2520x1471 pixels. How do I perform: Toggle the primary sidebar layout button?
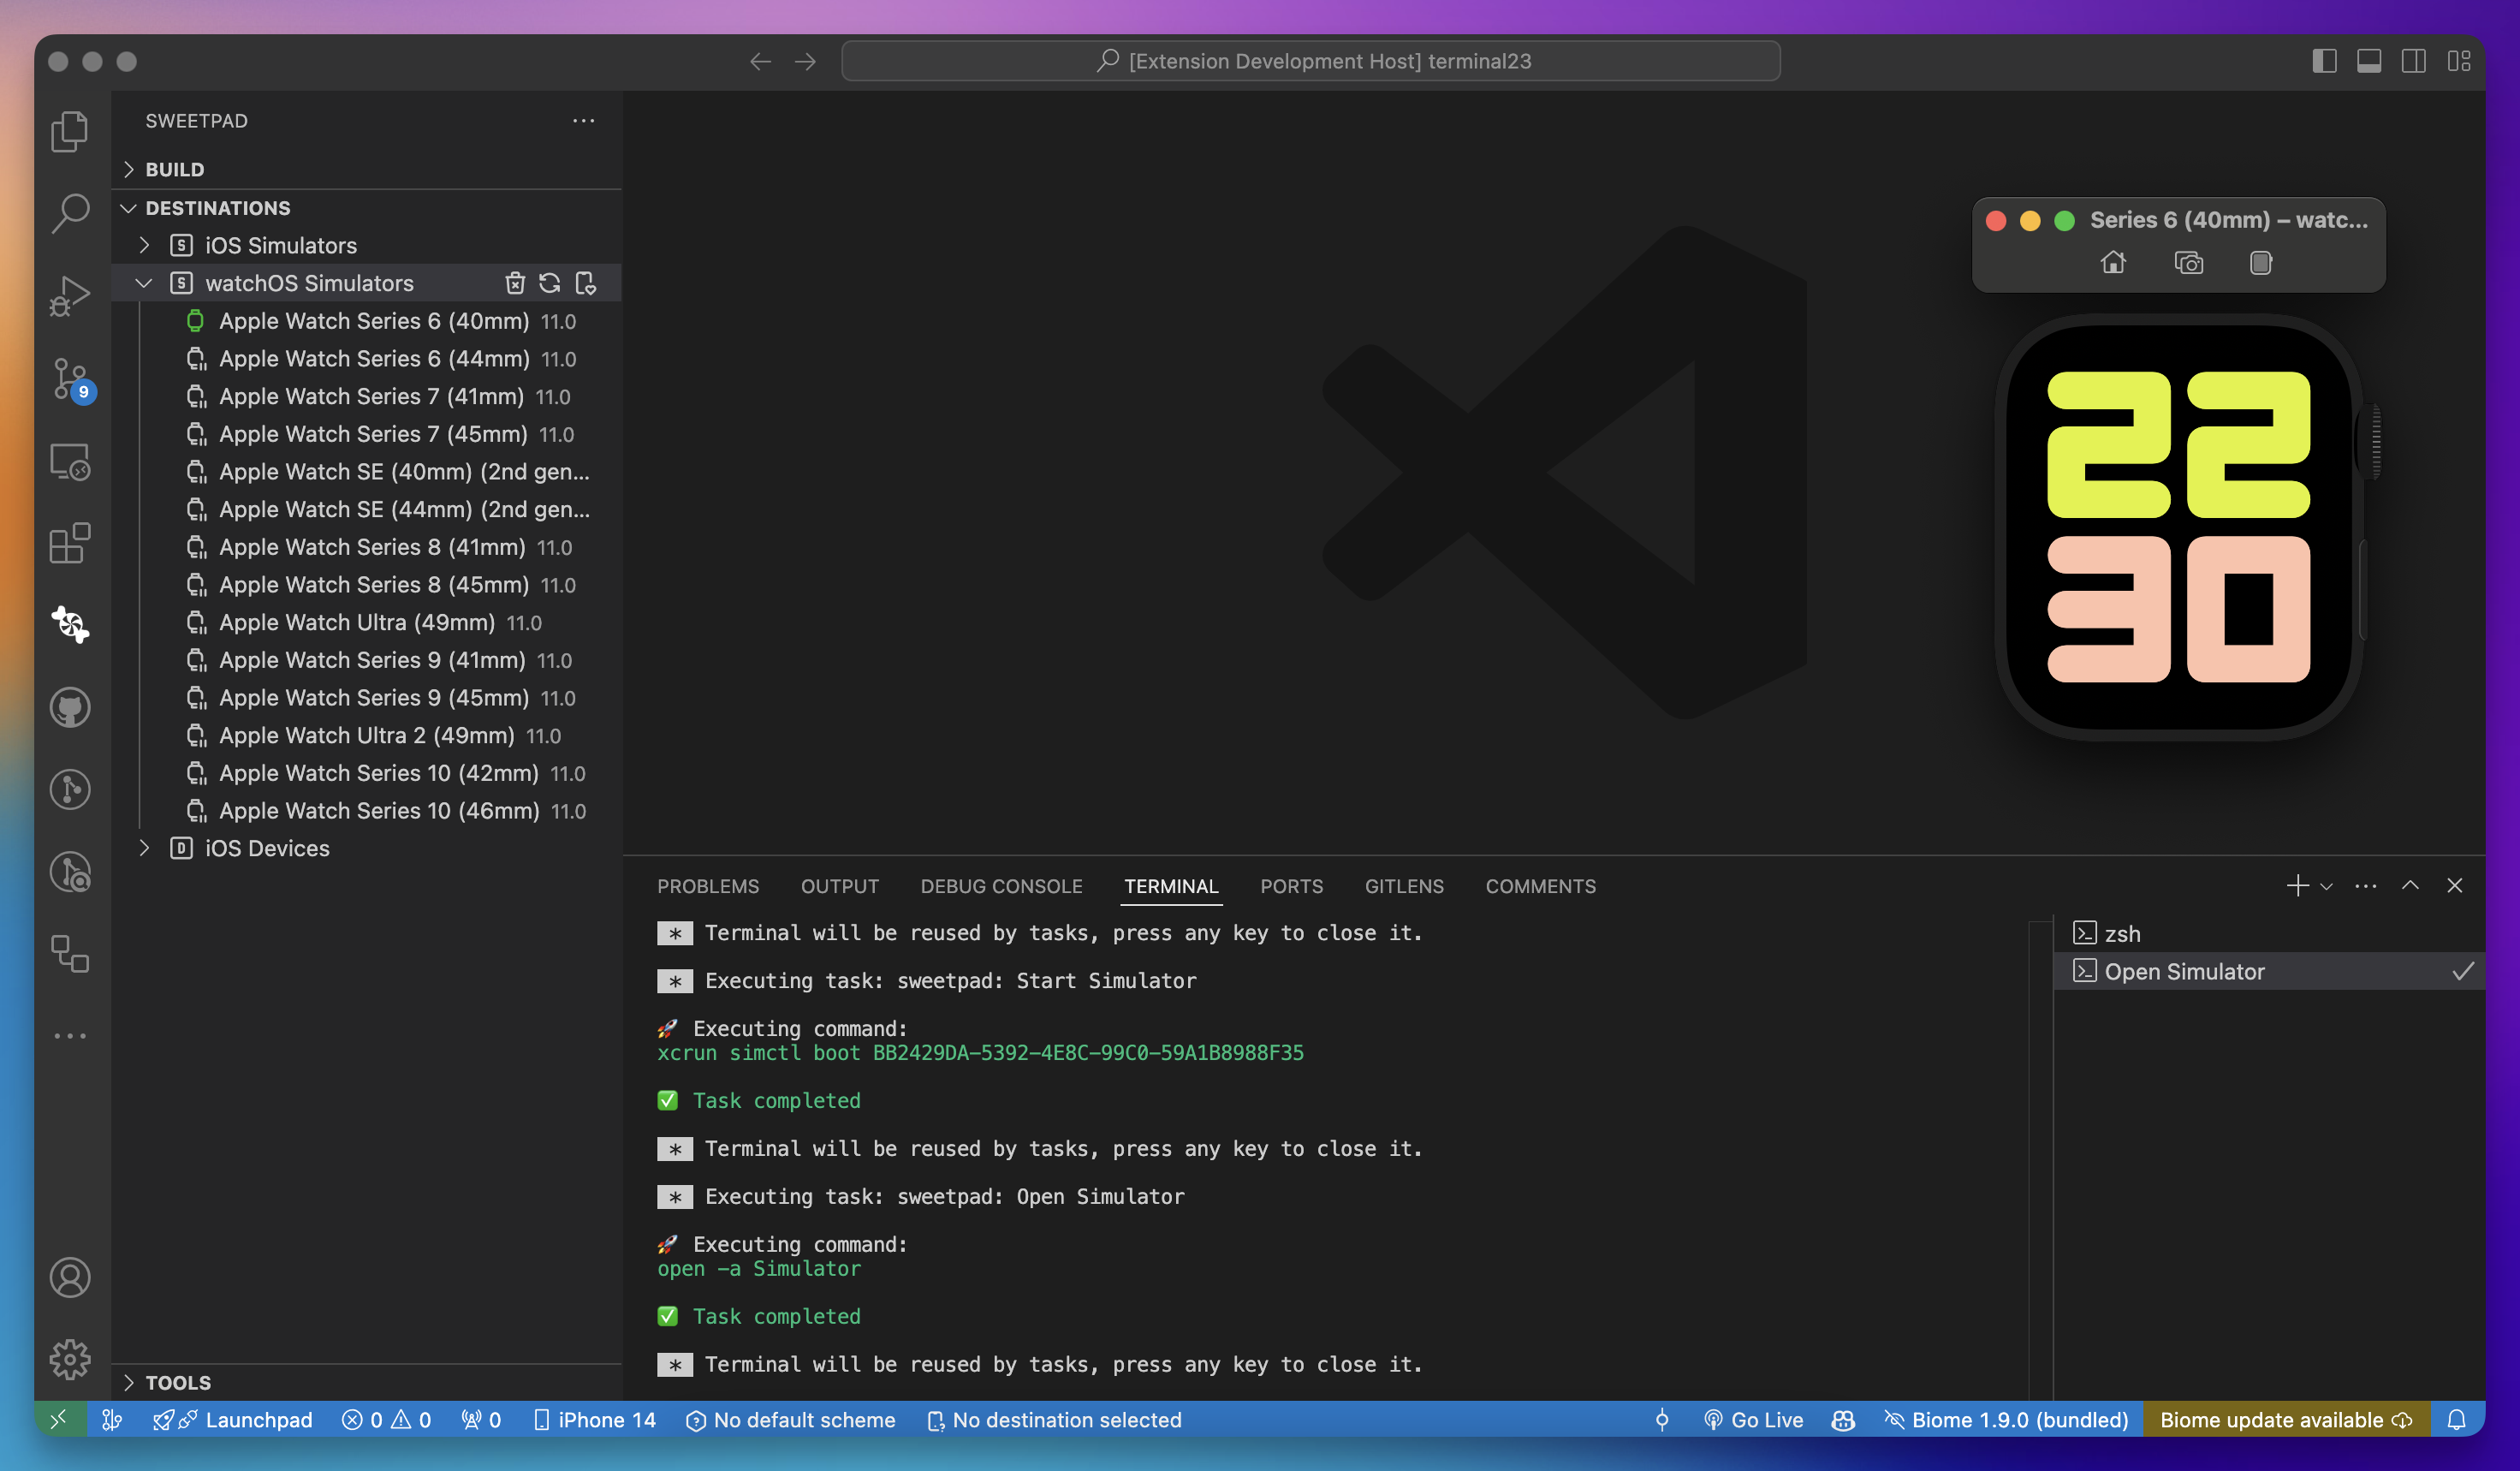pyautogui.click(x=2324, y=61)
